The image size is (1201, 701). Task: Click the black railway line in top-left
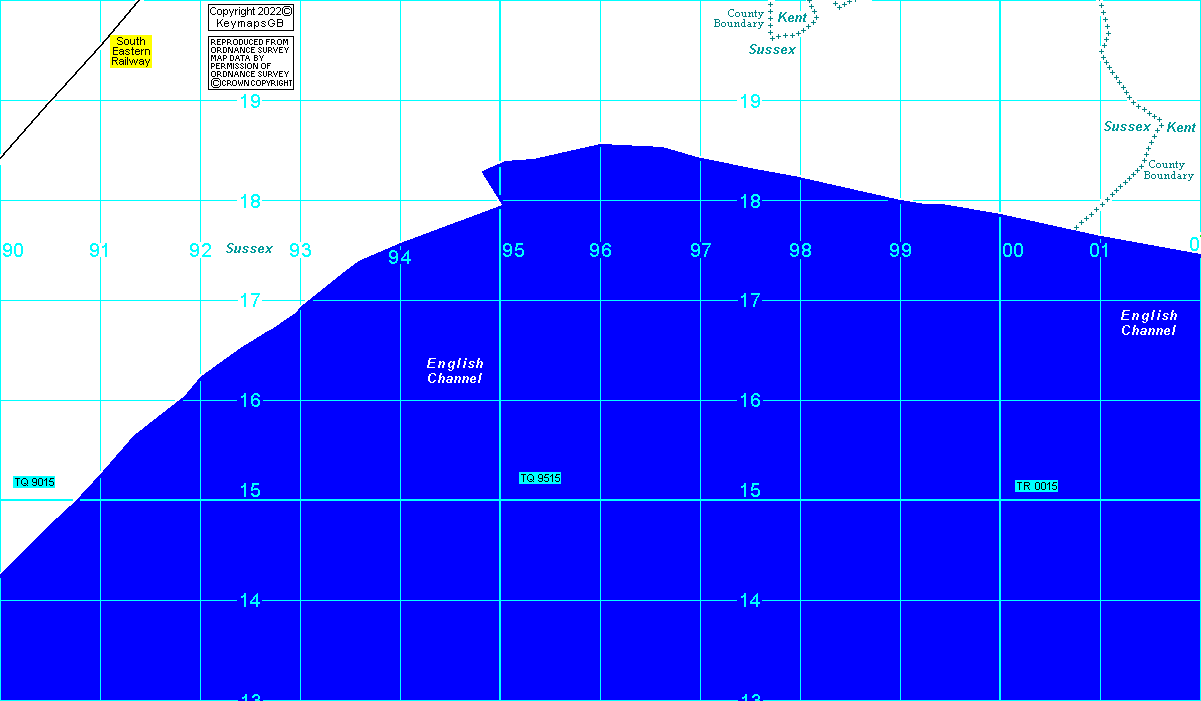(68, 80)
